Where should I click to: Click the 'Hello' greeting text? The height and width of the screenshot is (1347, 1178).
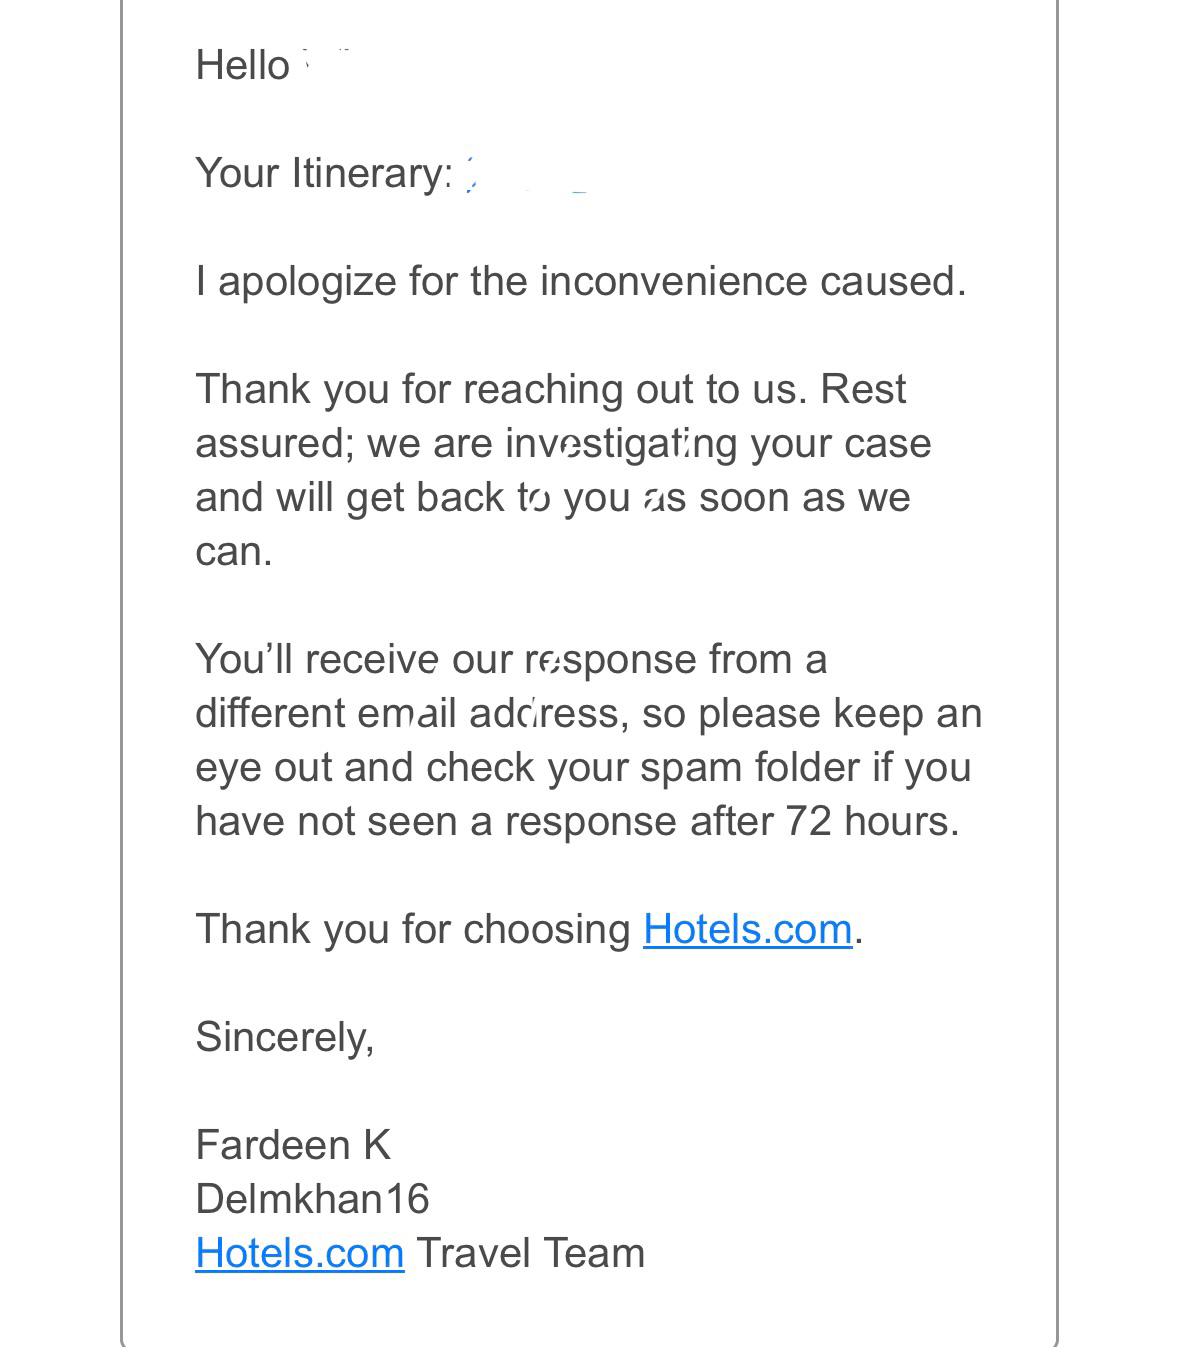242,65
